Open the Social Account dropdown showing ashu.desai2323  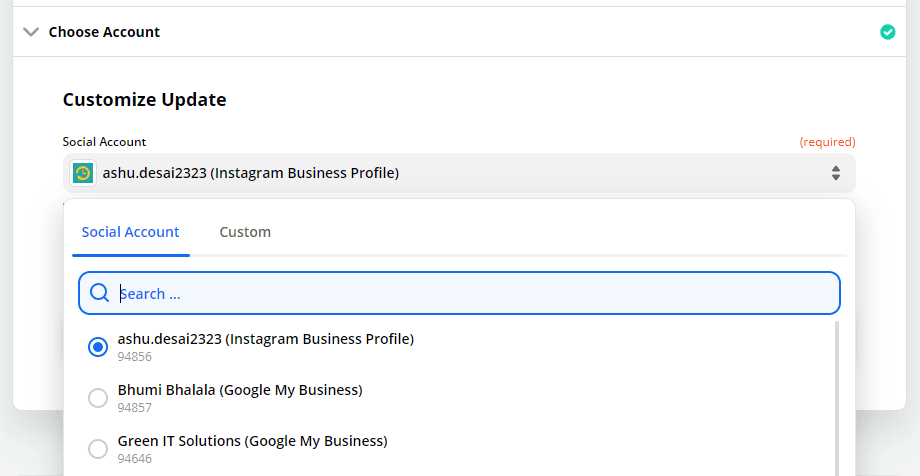[459, 173]
